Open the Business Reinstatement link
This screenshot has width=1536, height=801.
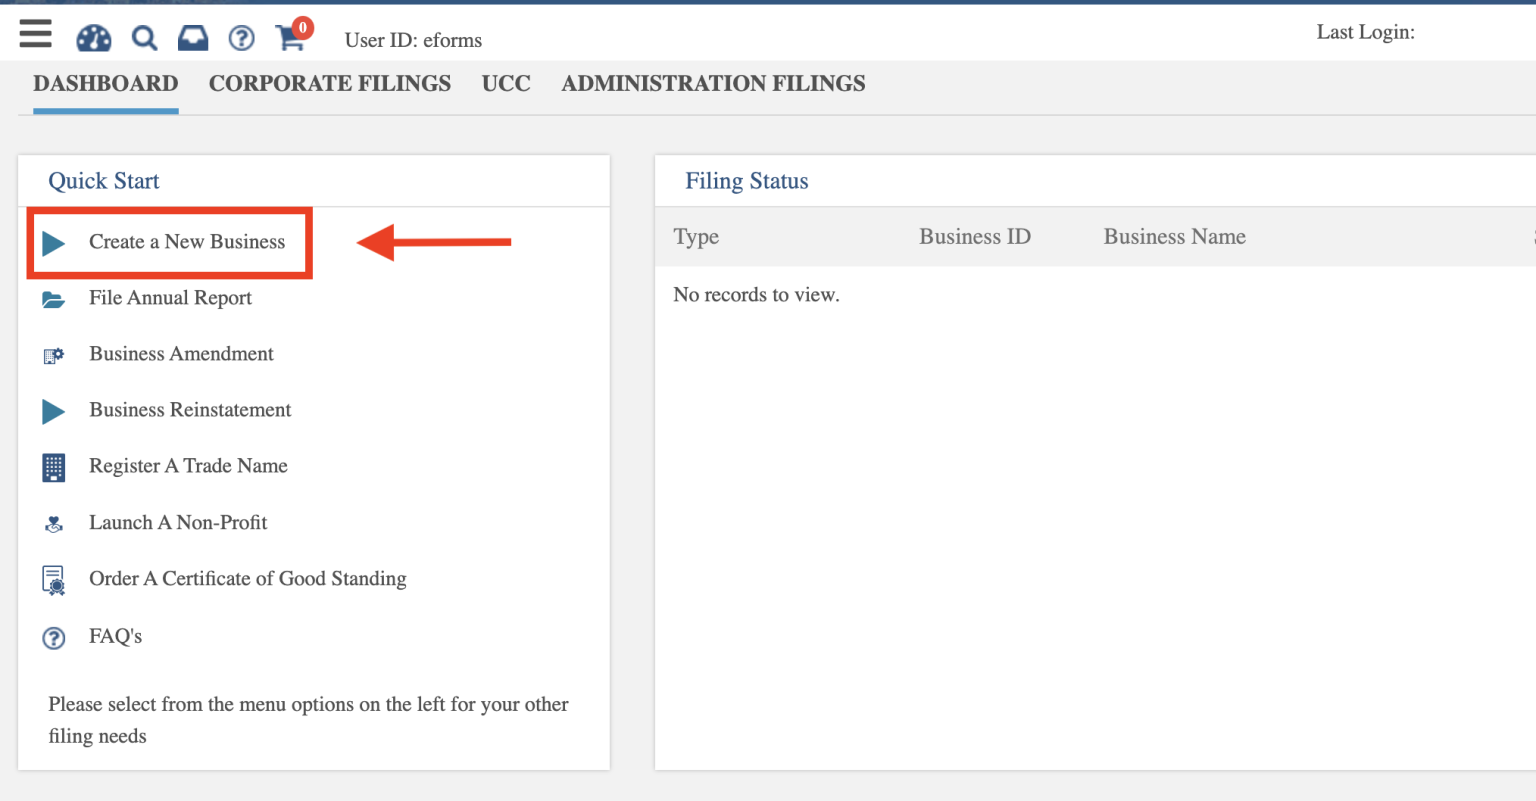[190, 410]
